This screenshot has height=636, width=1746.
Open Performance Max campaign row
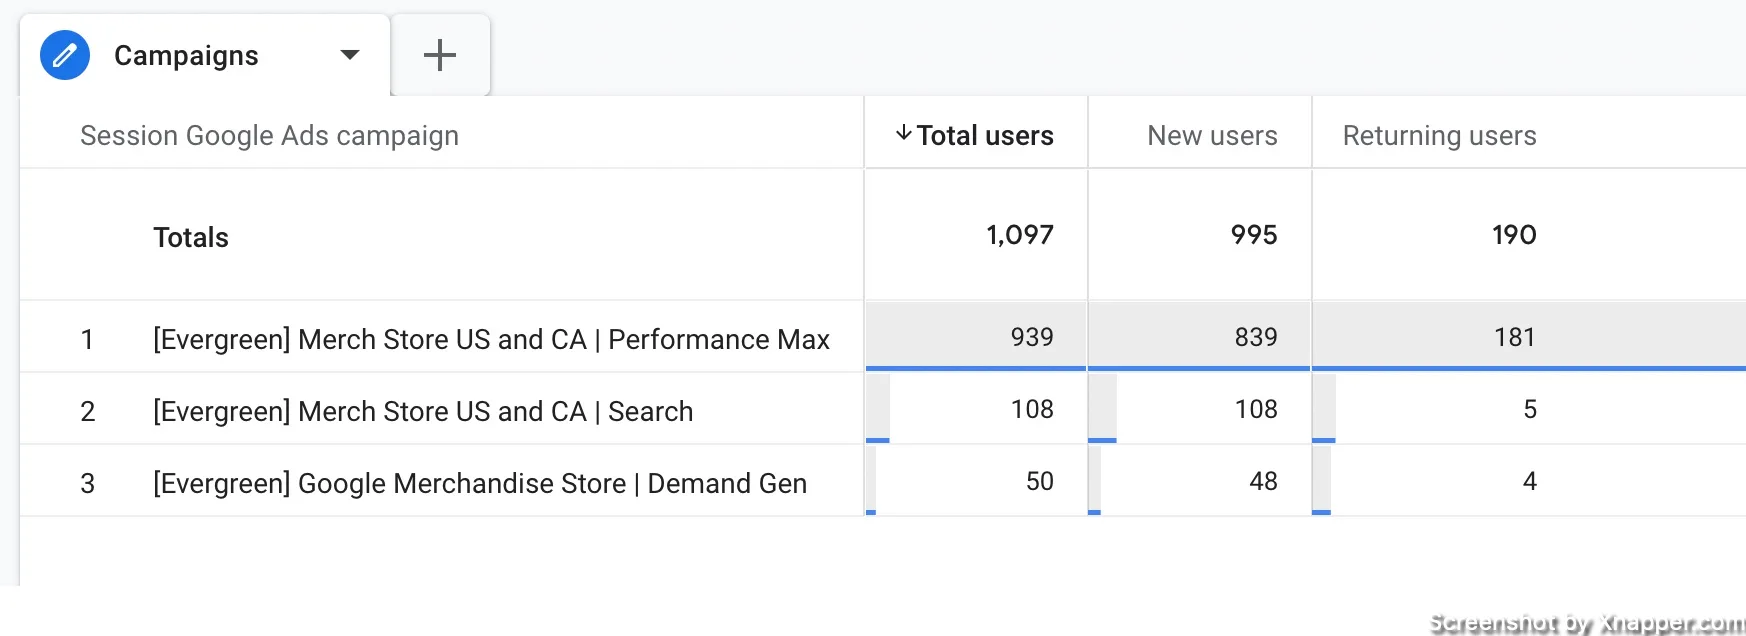pyautogui.click(x=491, y=339)
